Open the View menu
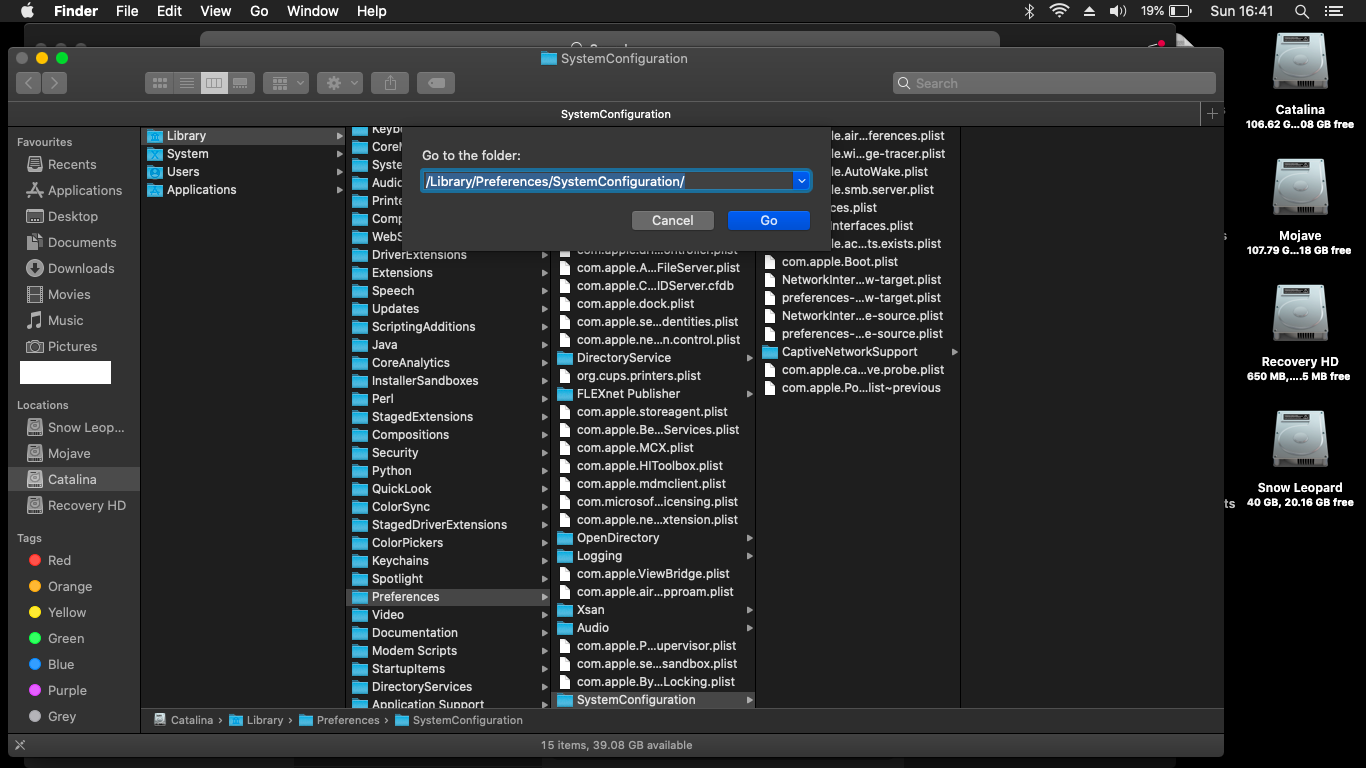 (216, 11)
